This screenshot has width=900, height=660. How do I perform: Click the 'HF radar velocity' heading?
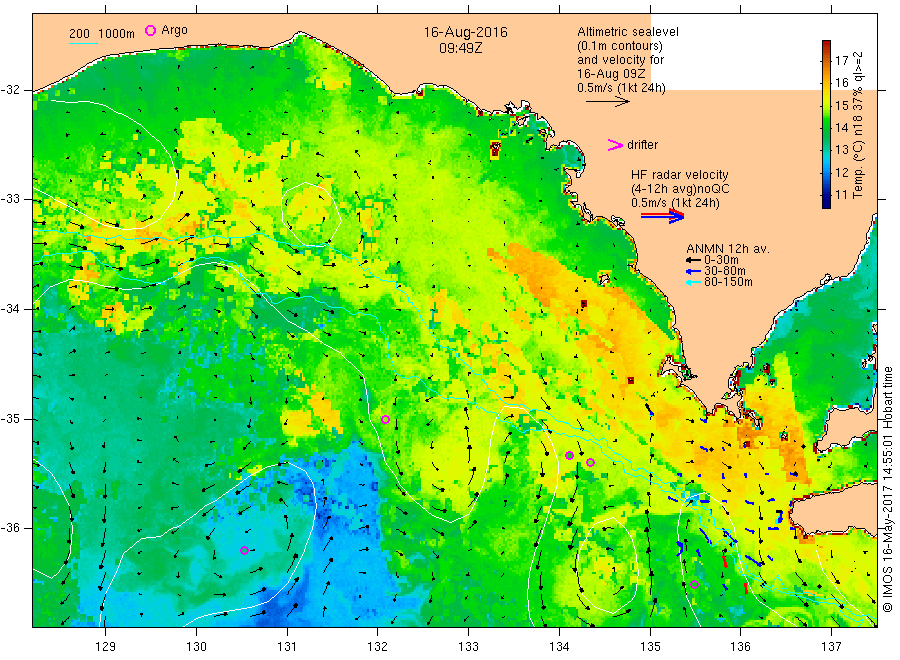point(680,175)
